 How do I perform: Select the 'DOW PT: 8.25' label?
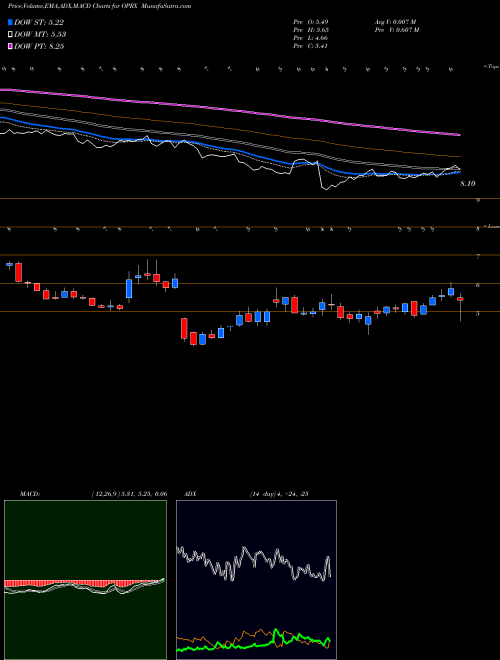click(39, 46)
